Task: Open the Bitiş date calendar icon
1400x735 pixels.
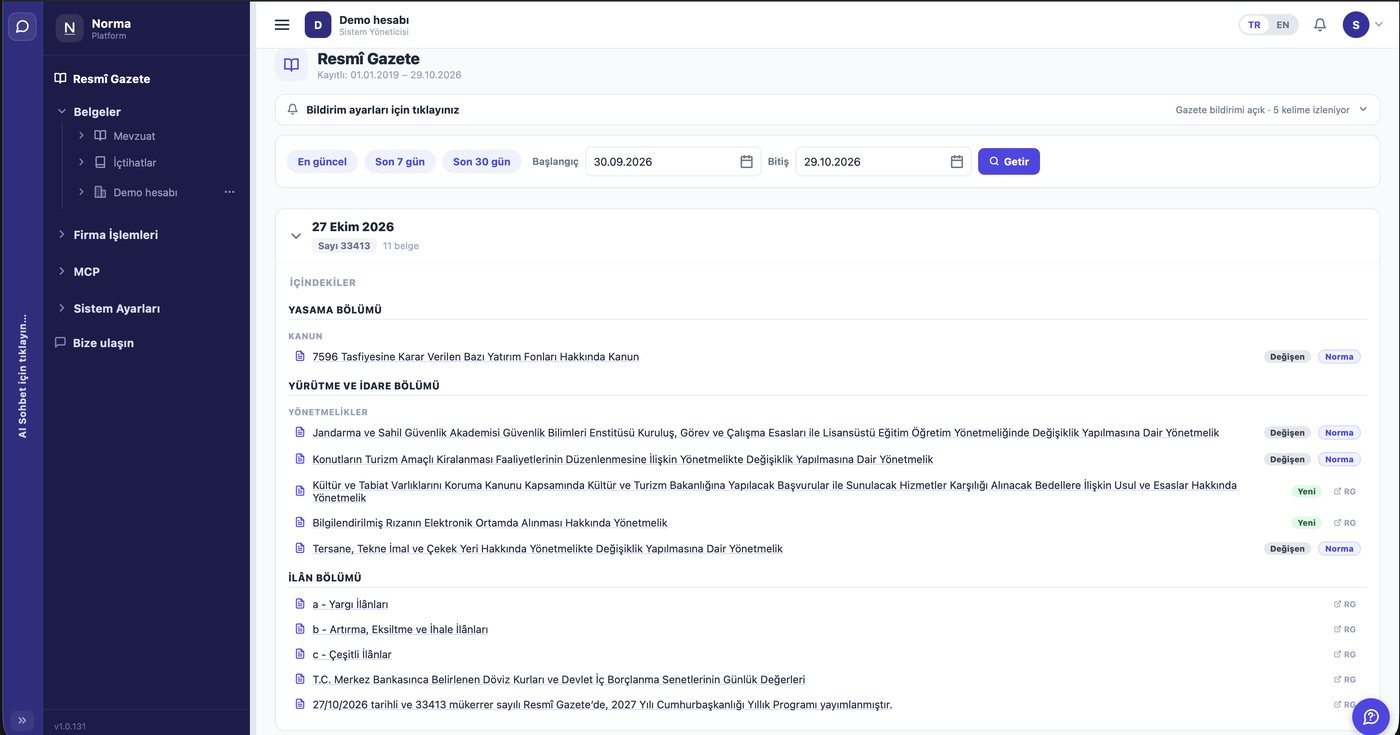Action: tap(957, 161)
